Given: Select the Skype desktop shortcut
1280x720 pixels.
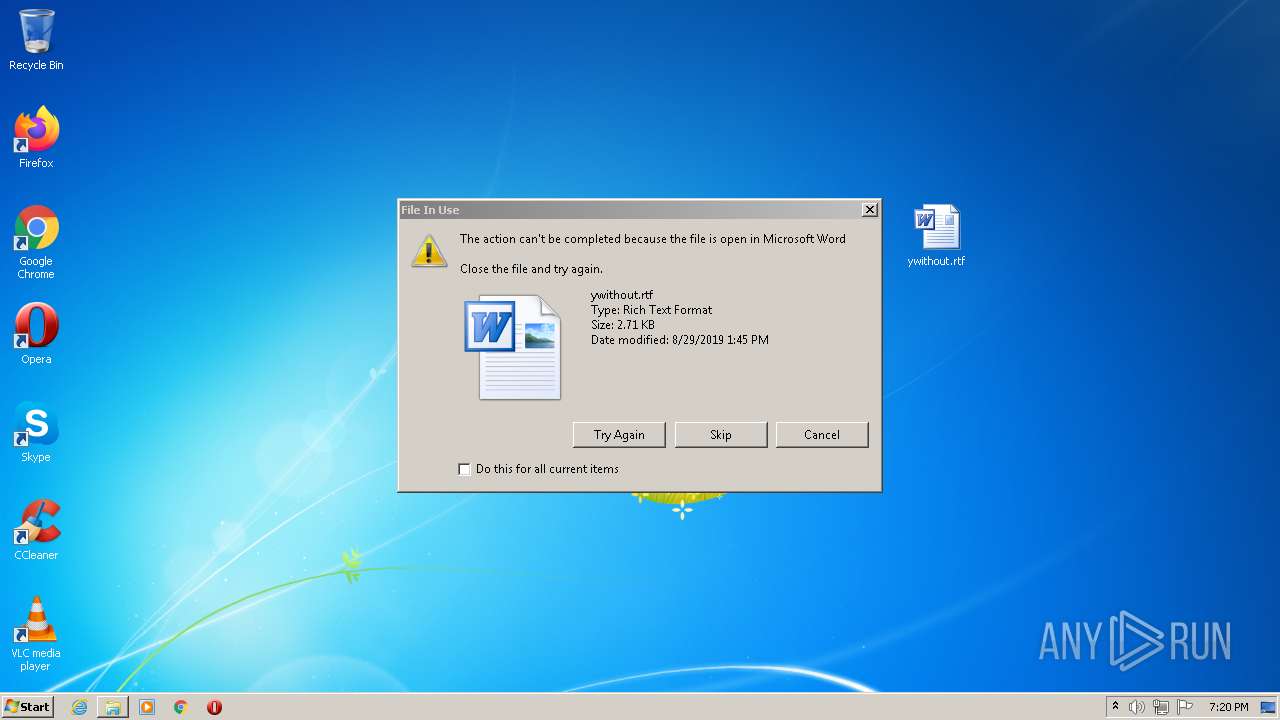Looking at the screenshot, I should [x=36, y=432].
